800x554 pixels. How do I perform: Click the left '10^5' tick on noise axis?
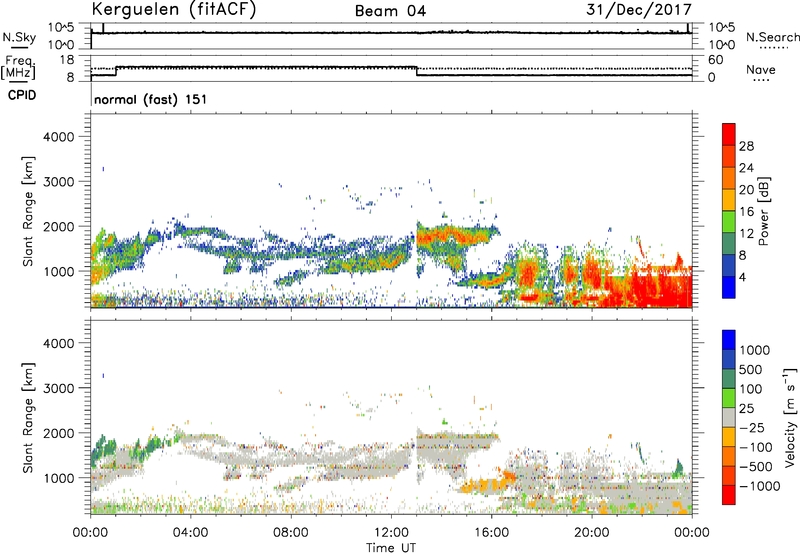[x=61, y=28]
